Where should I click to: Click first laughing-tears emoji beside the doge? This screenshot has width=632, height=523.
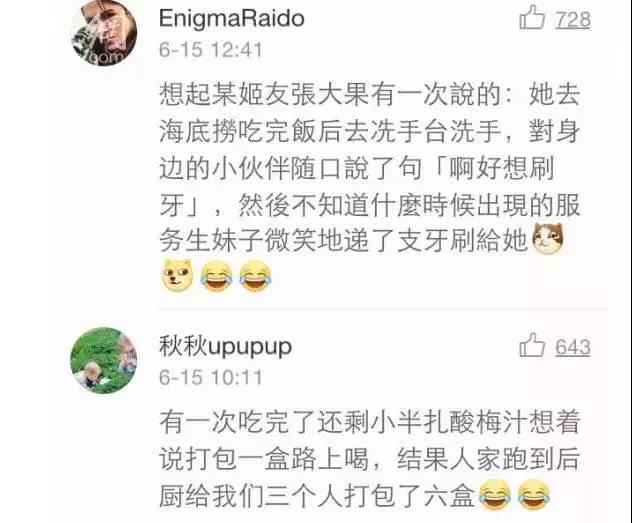(217, 276)
